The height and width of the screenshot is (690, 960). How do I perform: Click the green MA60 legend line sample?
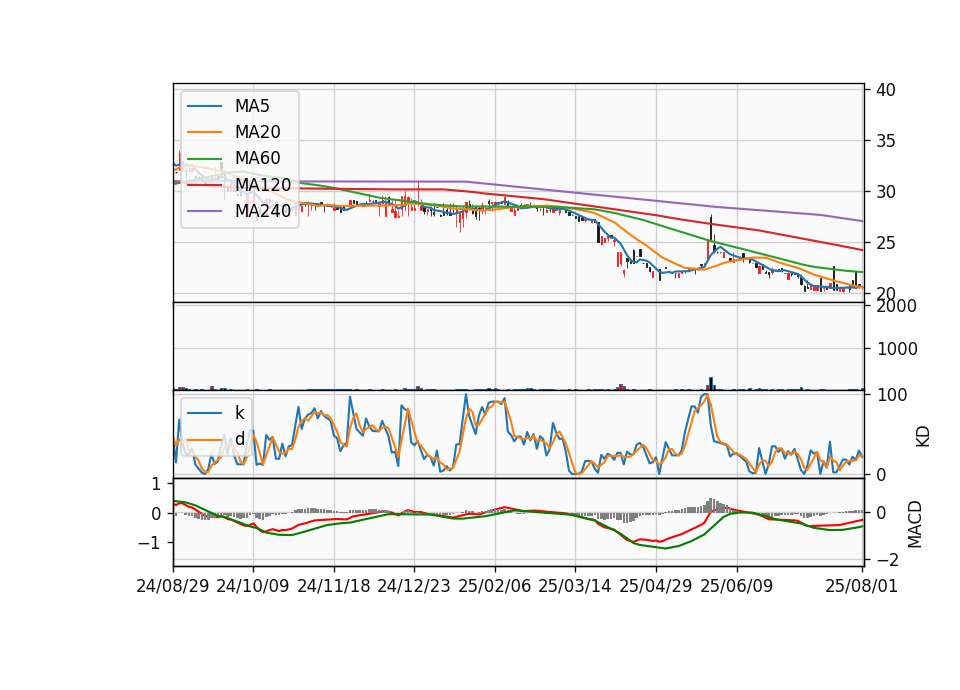[x=204, y=158]
